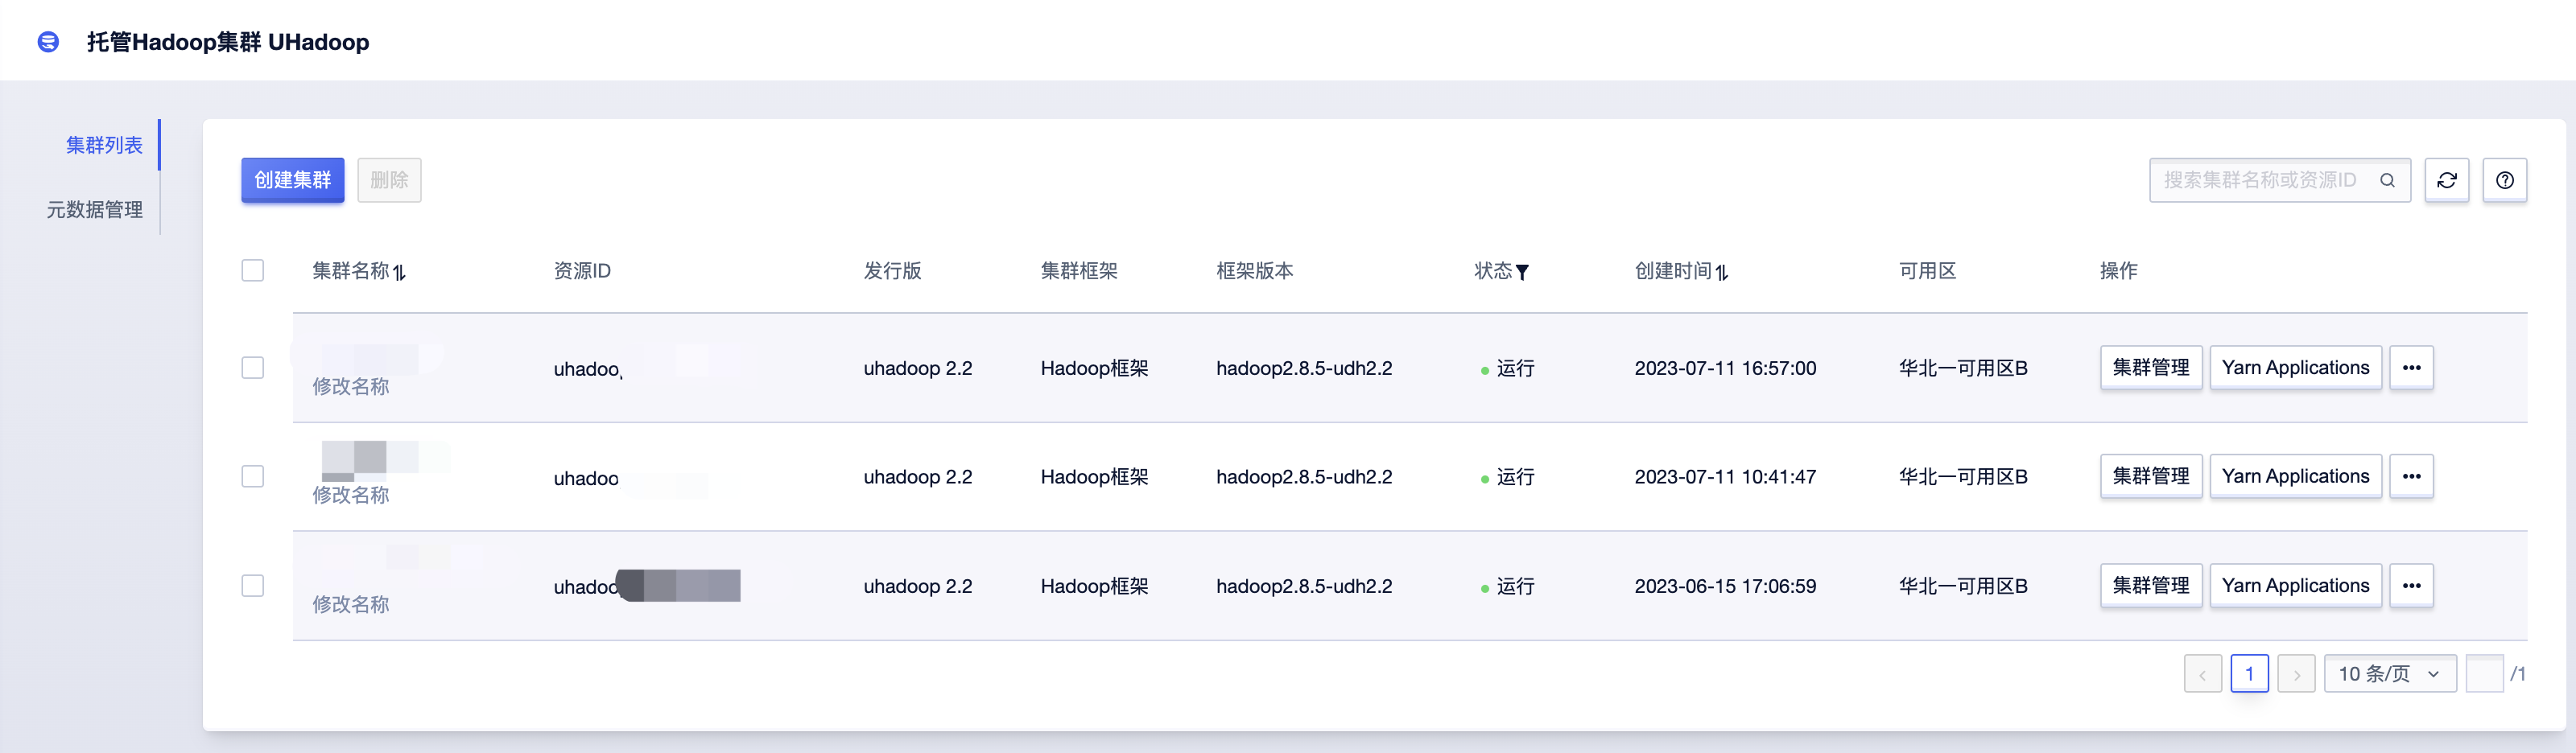Click the UHadoop product logo icon
Viewport: 2576px width, 753px height.
(x=48, y=42)
